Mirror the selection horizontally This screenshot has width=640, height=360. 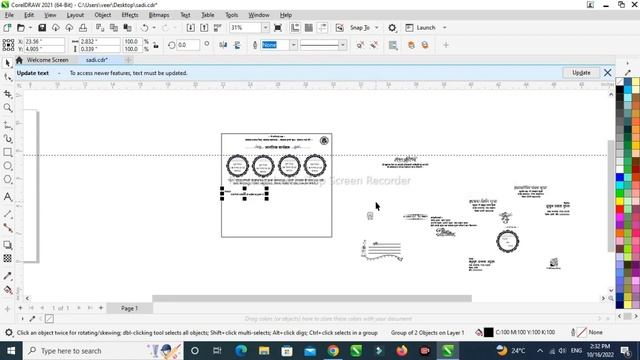click(x=223, y=45)
